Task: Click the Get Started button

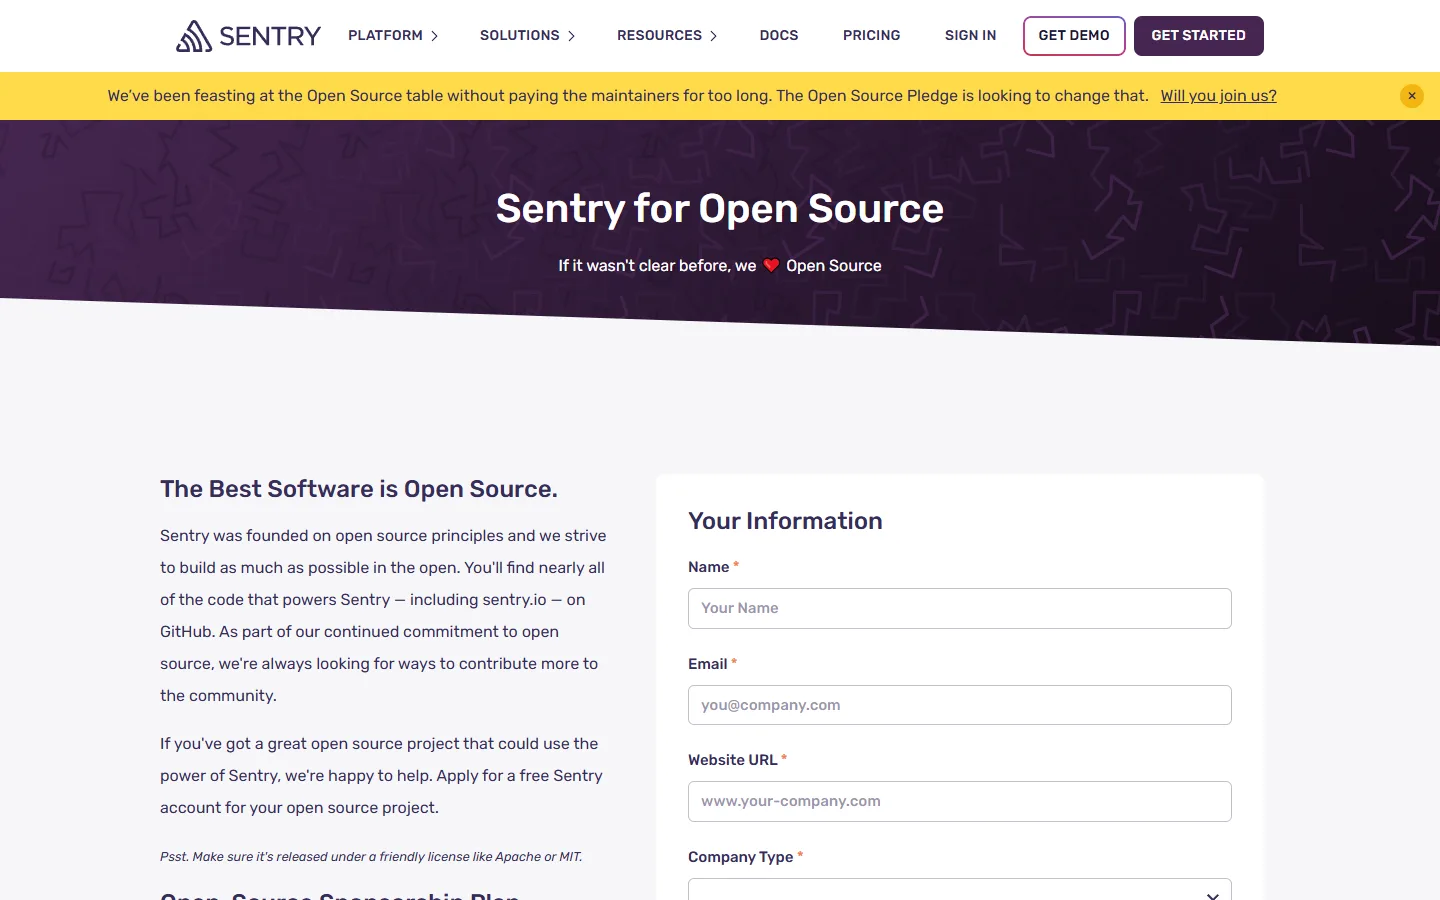Action: [x=1199, y=36]
